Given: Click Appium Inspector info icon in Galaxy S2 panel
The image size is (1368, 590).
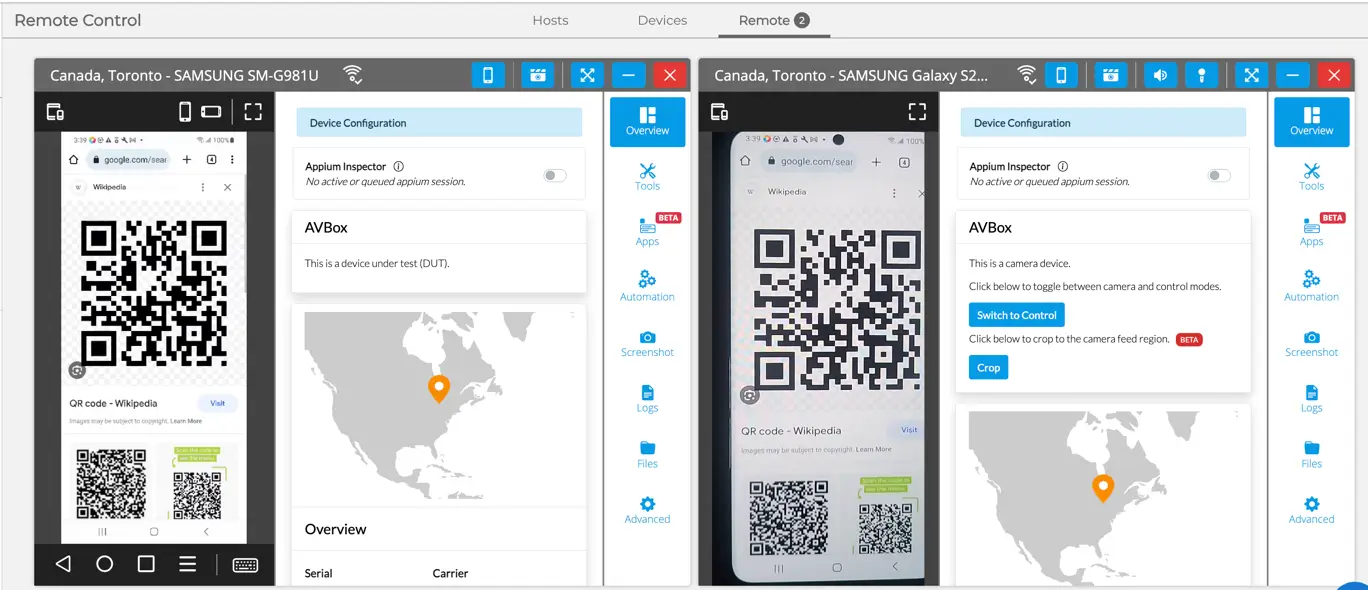Looking at the screenshot, I should (1062, 167).
